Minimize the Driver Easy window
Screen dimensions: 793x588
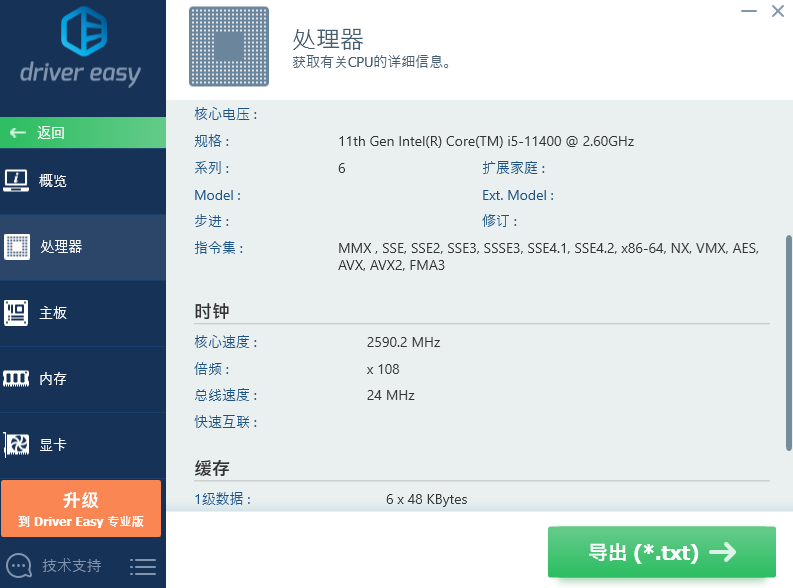click(749, 11)
